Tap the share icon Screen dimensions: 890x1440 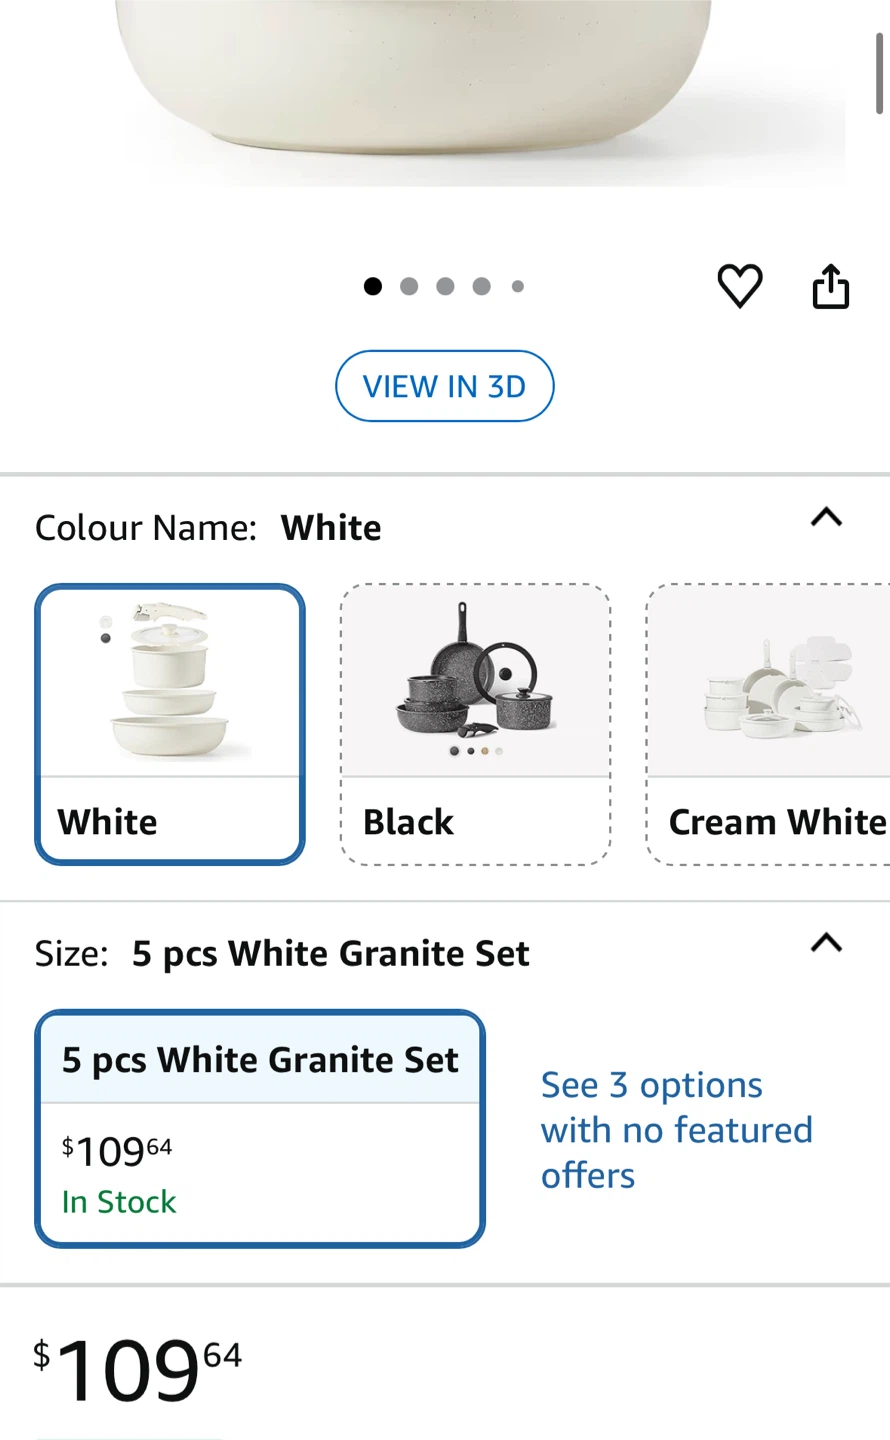(830, 286)
